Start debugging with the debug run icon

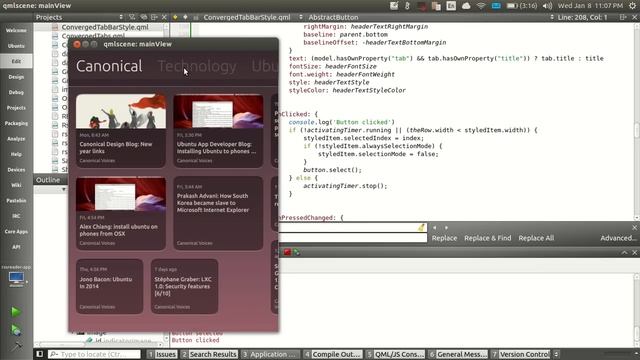click(16, 330)
